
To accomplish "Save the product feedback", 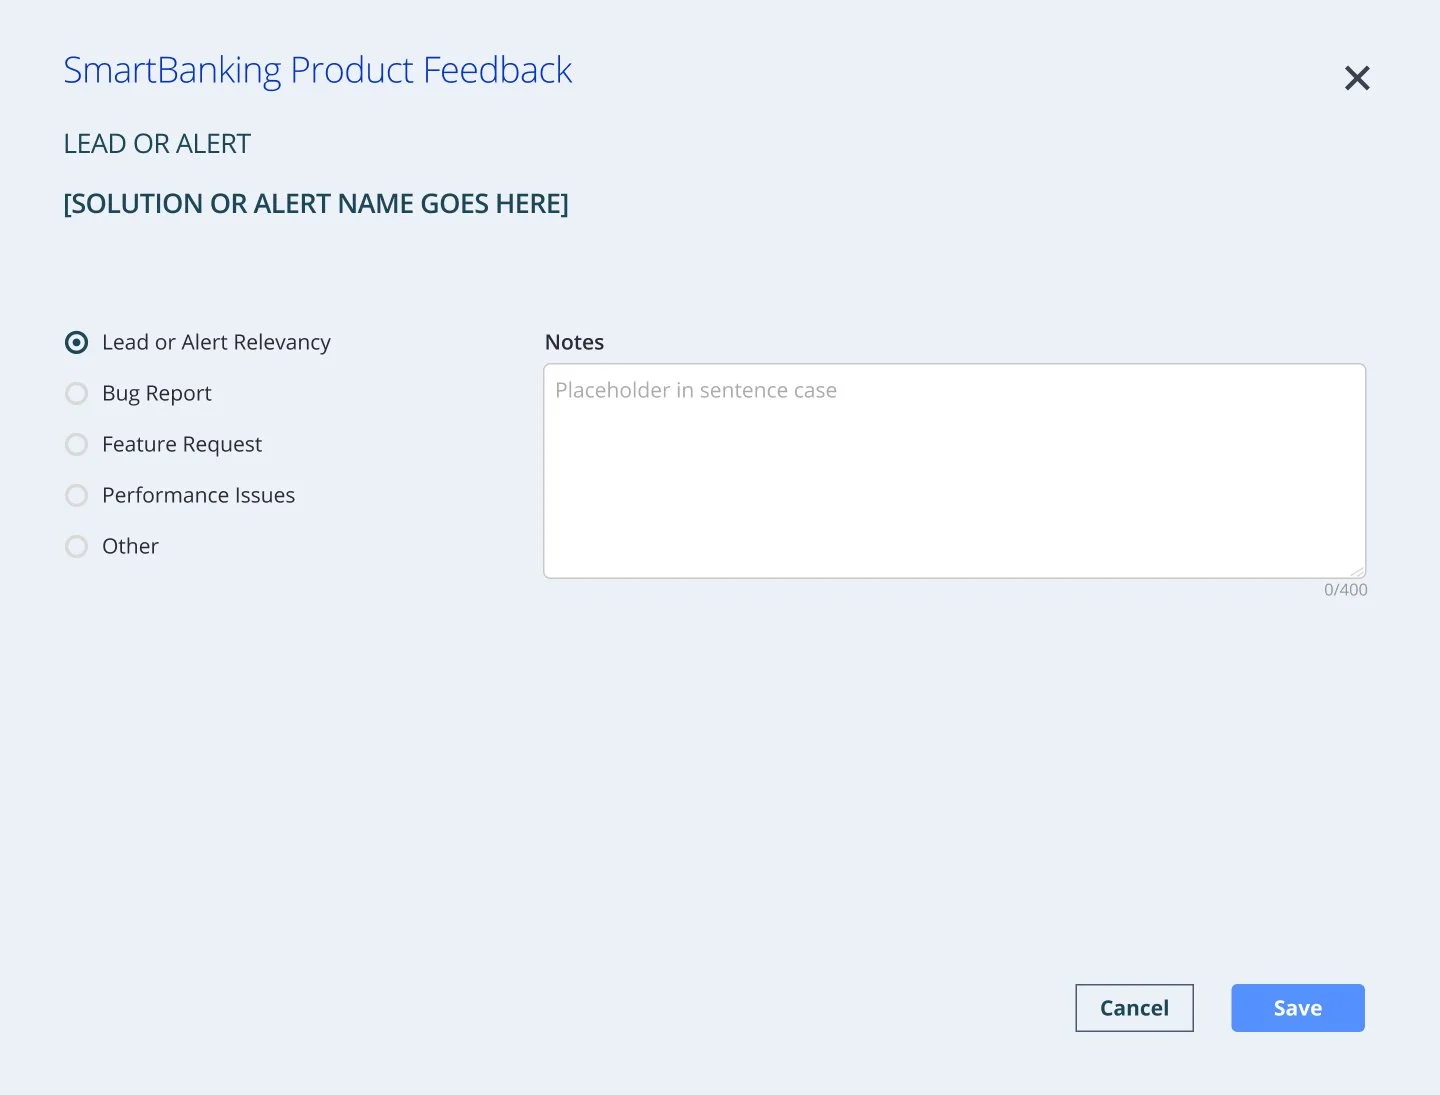I will click(1298, 1008).
